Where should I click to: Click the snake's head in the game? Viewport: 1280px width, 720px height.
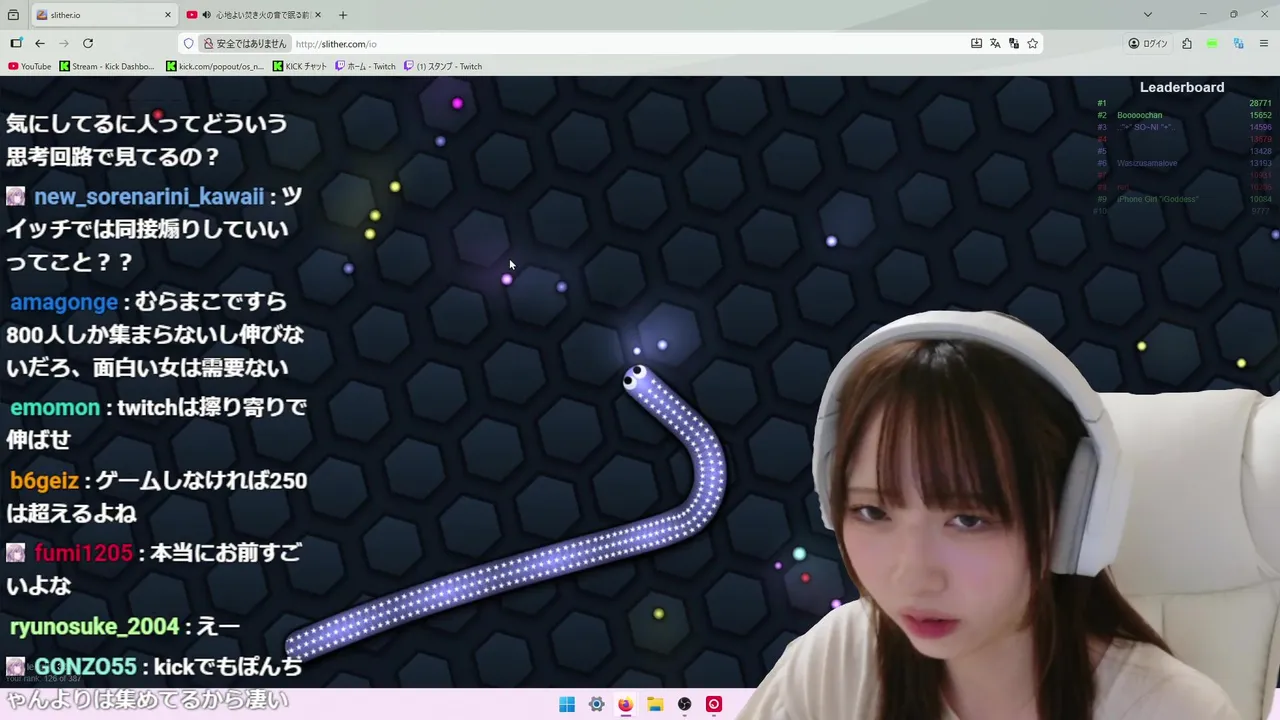(x=635, y=377)
